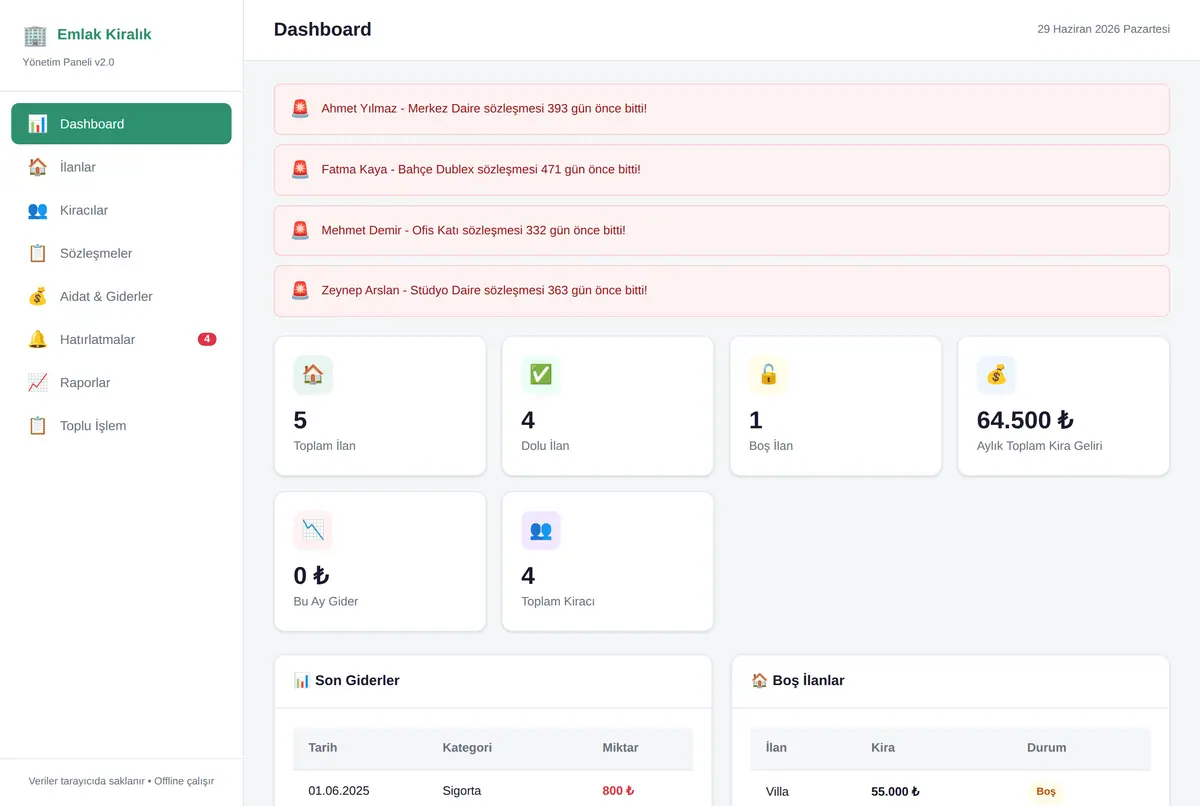This screenshot has height=806, width=1200.
Task: Click the siren icon on Ahmet Yılmaz alert
Action: [x=300, y=108]
